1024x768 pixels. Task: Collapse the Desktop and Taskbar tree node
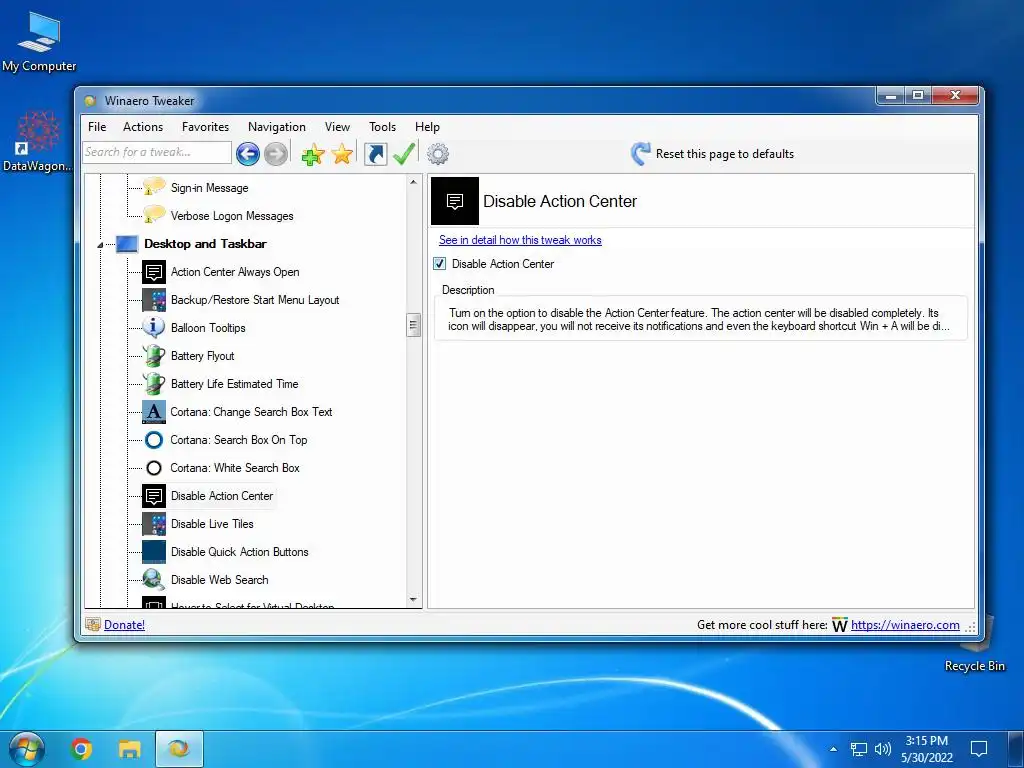click(x=100, y=245)
